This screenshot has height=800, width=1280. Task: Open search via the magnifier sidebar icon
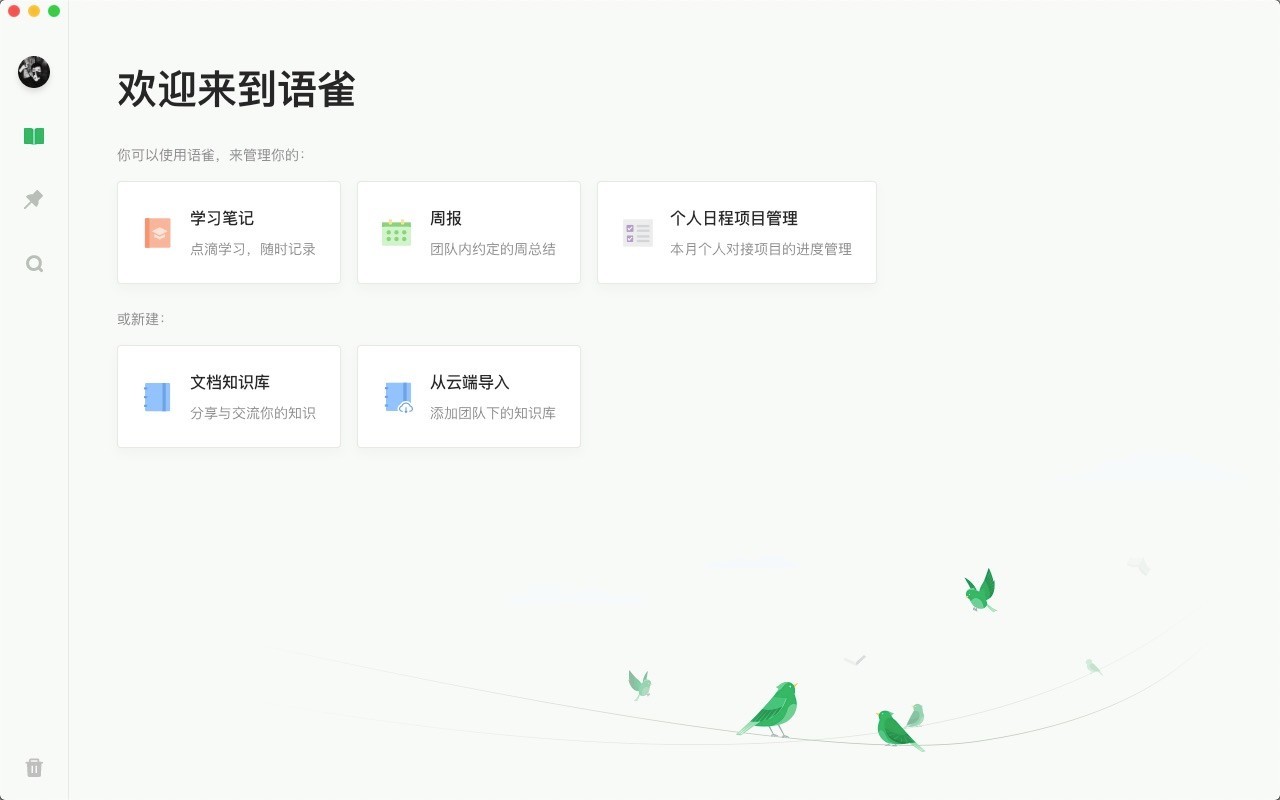pos(34,263)
